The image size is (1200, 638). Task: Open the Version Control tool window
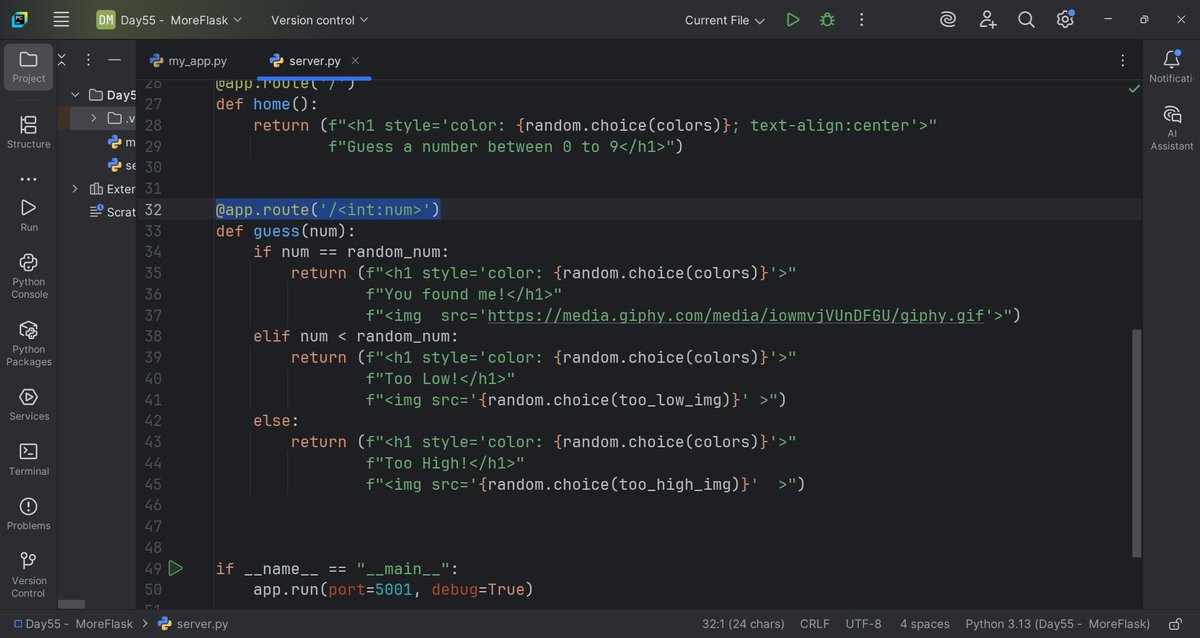pyautogui.click(x=28, y=575)
